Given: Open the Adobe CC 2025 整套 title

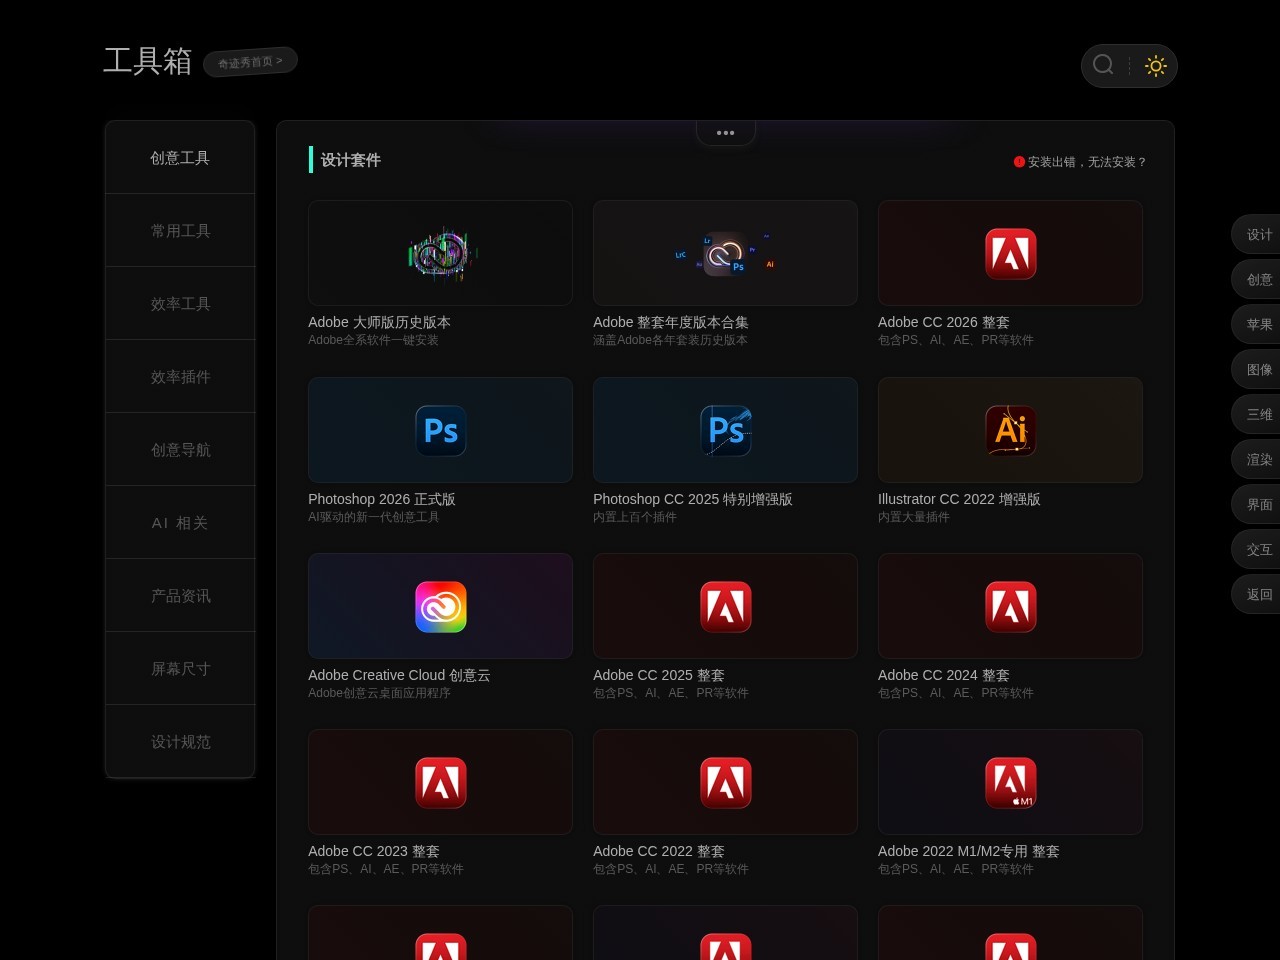Looking at the screenshot, I should (x=659, y=675).
